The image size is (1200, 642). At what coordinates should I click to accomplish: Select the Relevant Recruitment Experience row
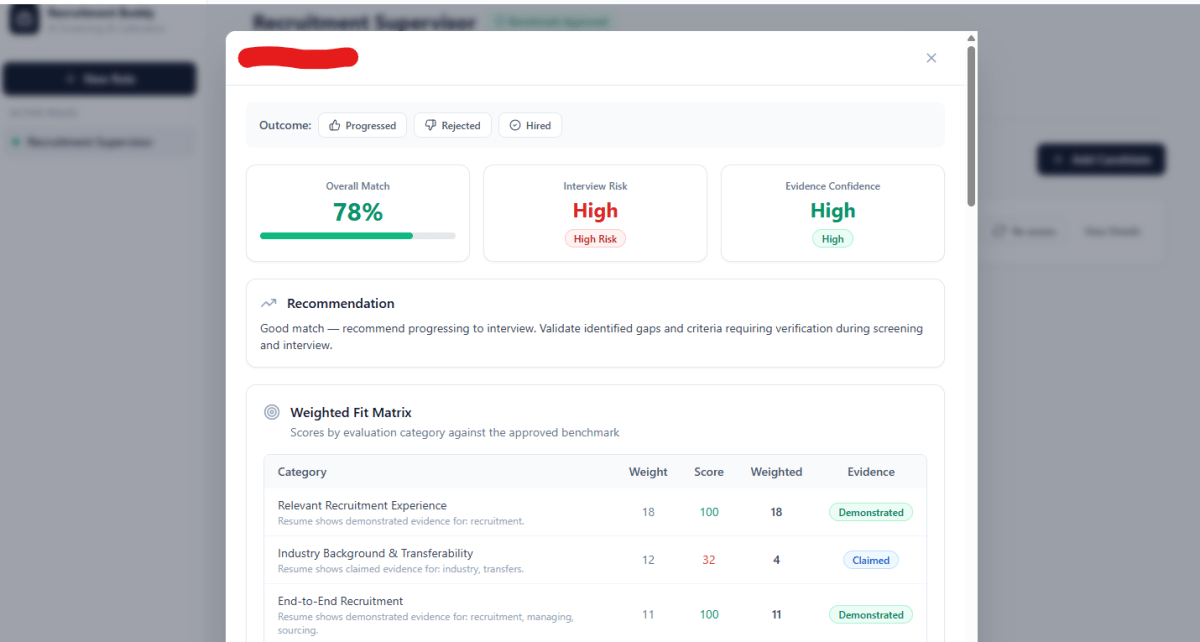point(595,512)
